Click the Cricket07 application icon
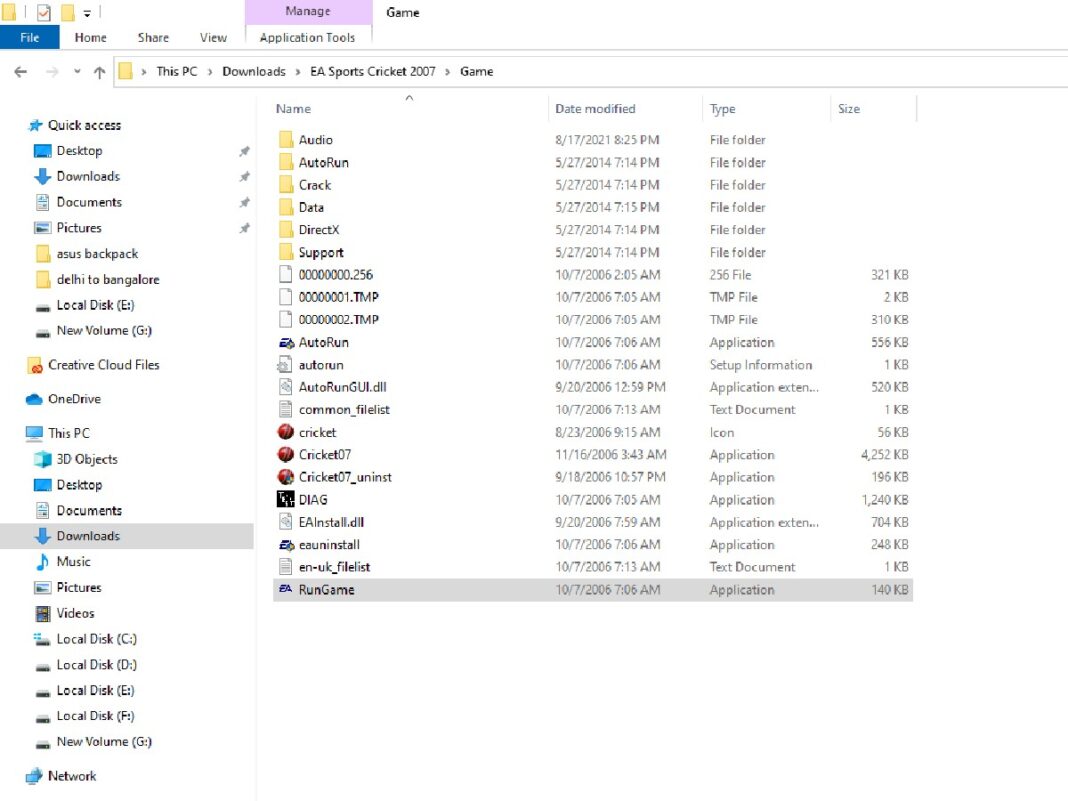Screen dimensions: 1068x801 [x=285, y=455]
